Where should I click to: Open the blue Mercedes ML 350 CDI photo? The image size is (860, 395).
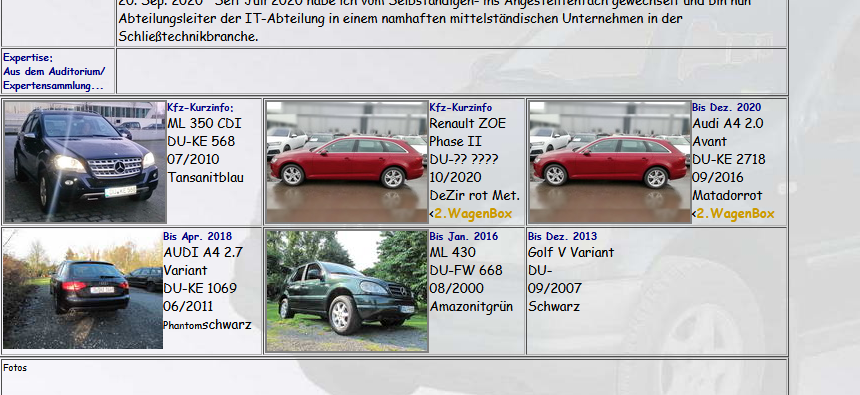85,162
